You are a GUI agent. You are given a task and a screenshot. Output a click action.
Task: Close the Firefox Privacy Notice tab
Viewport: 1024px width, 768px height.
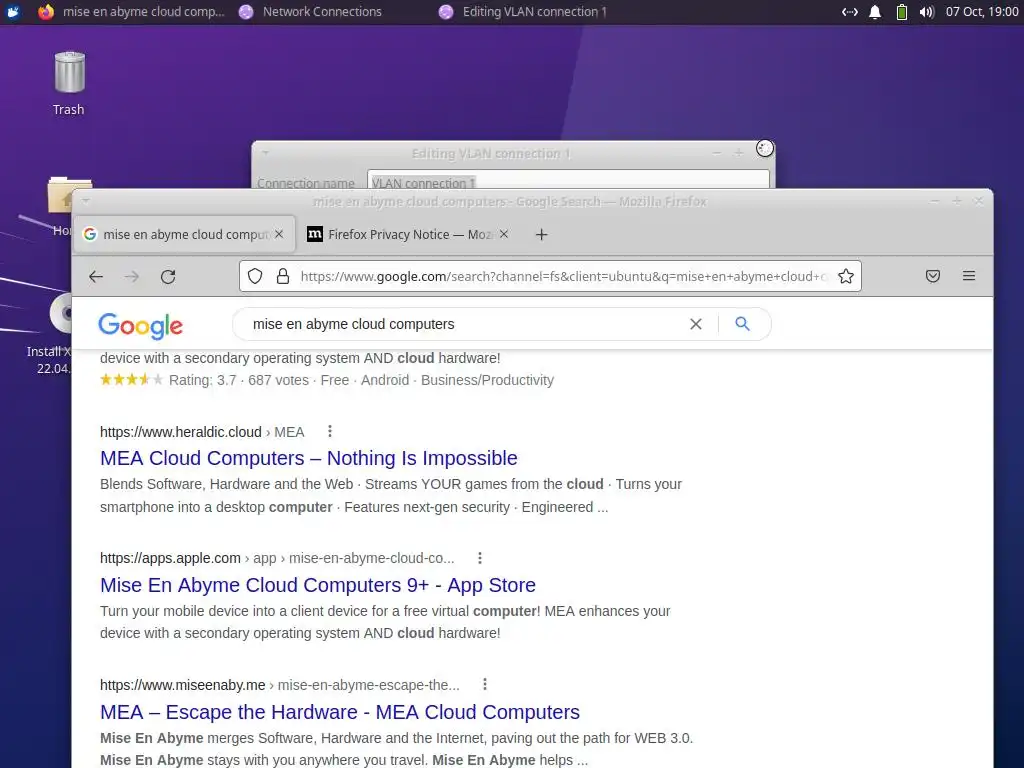point(504,234)
